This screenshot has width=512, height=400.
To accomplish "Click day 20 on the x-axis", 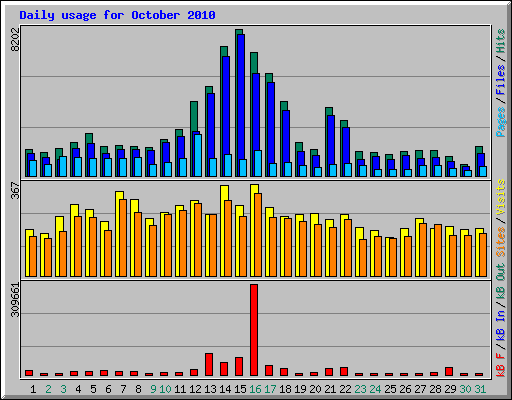I will tap(315, 389).
